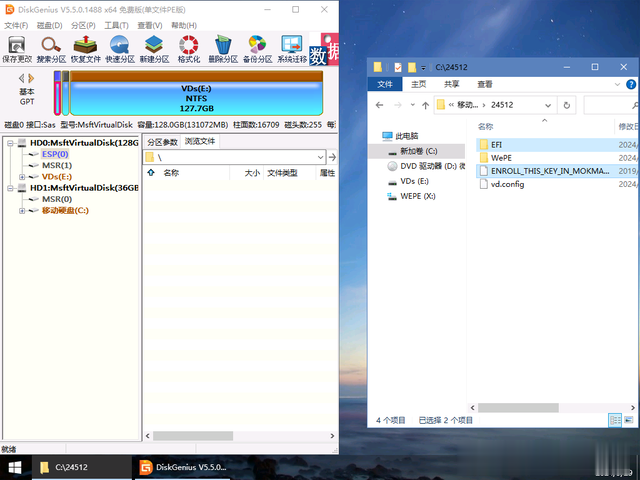
Task: Open Explorer help question mark
Action: point(631,84)
